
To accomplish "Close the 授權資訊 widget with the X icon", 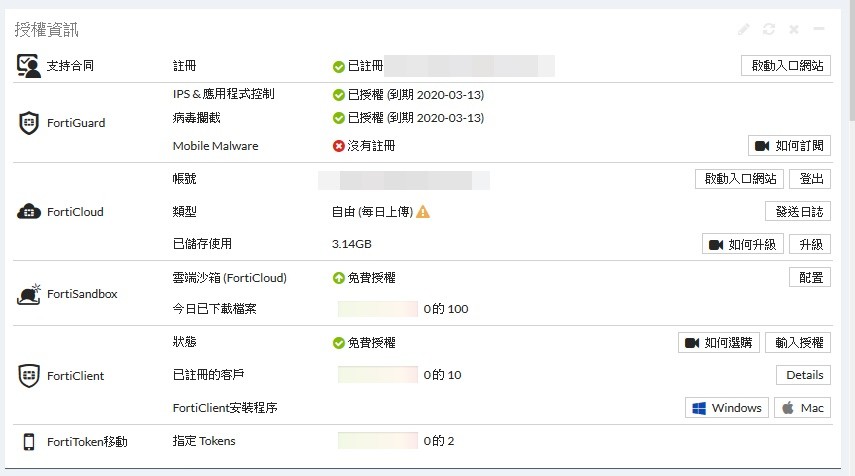I will (794, 29).
